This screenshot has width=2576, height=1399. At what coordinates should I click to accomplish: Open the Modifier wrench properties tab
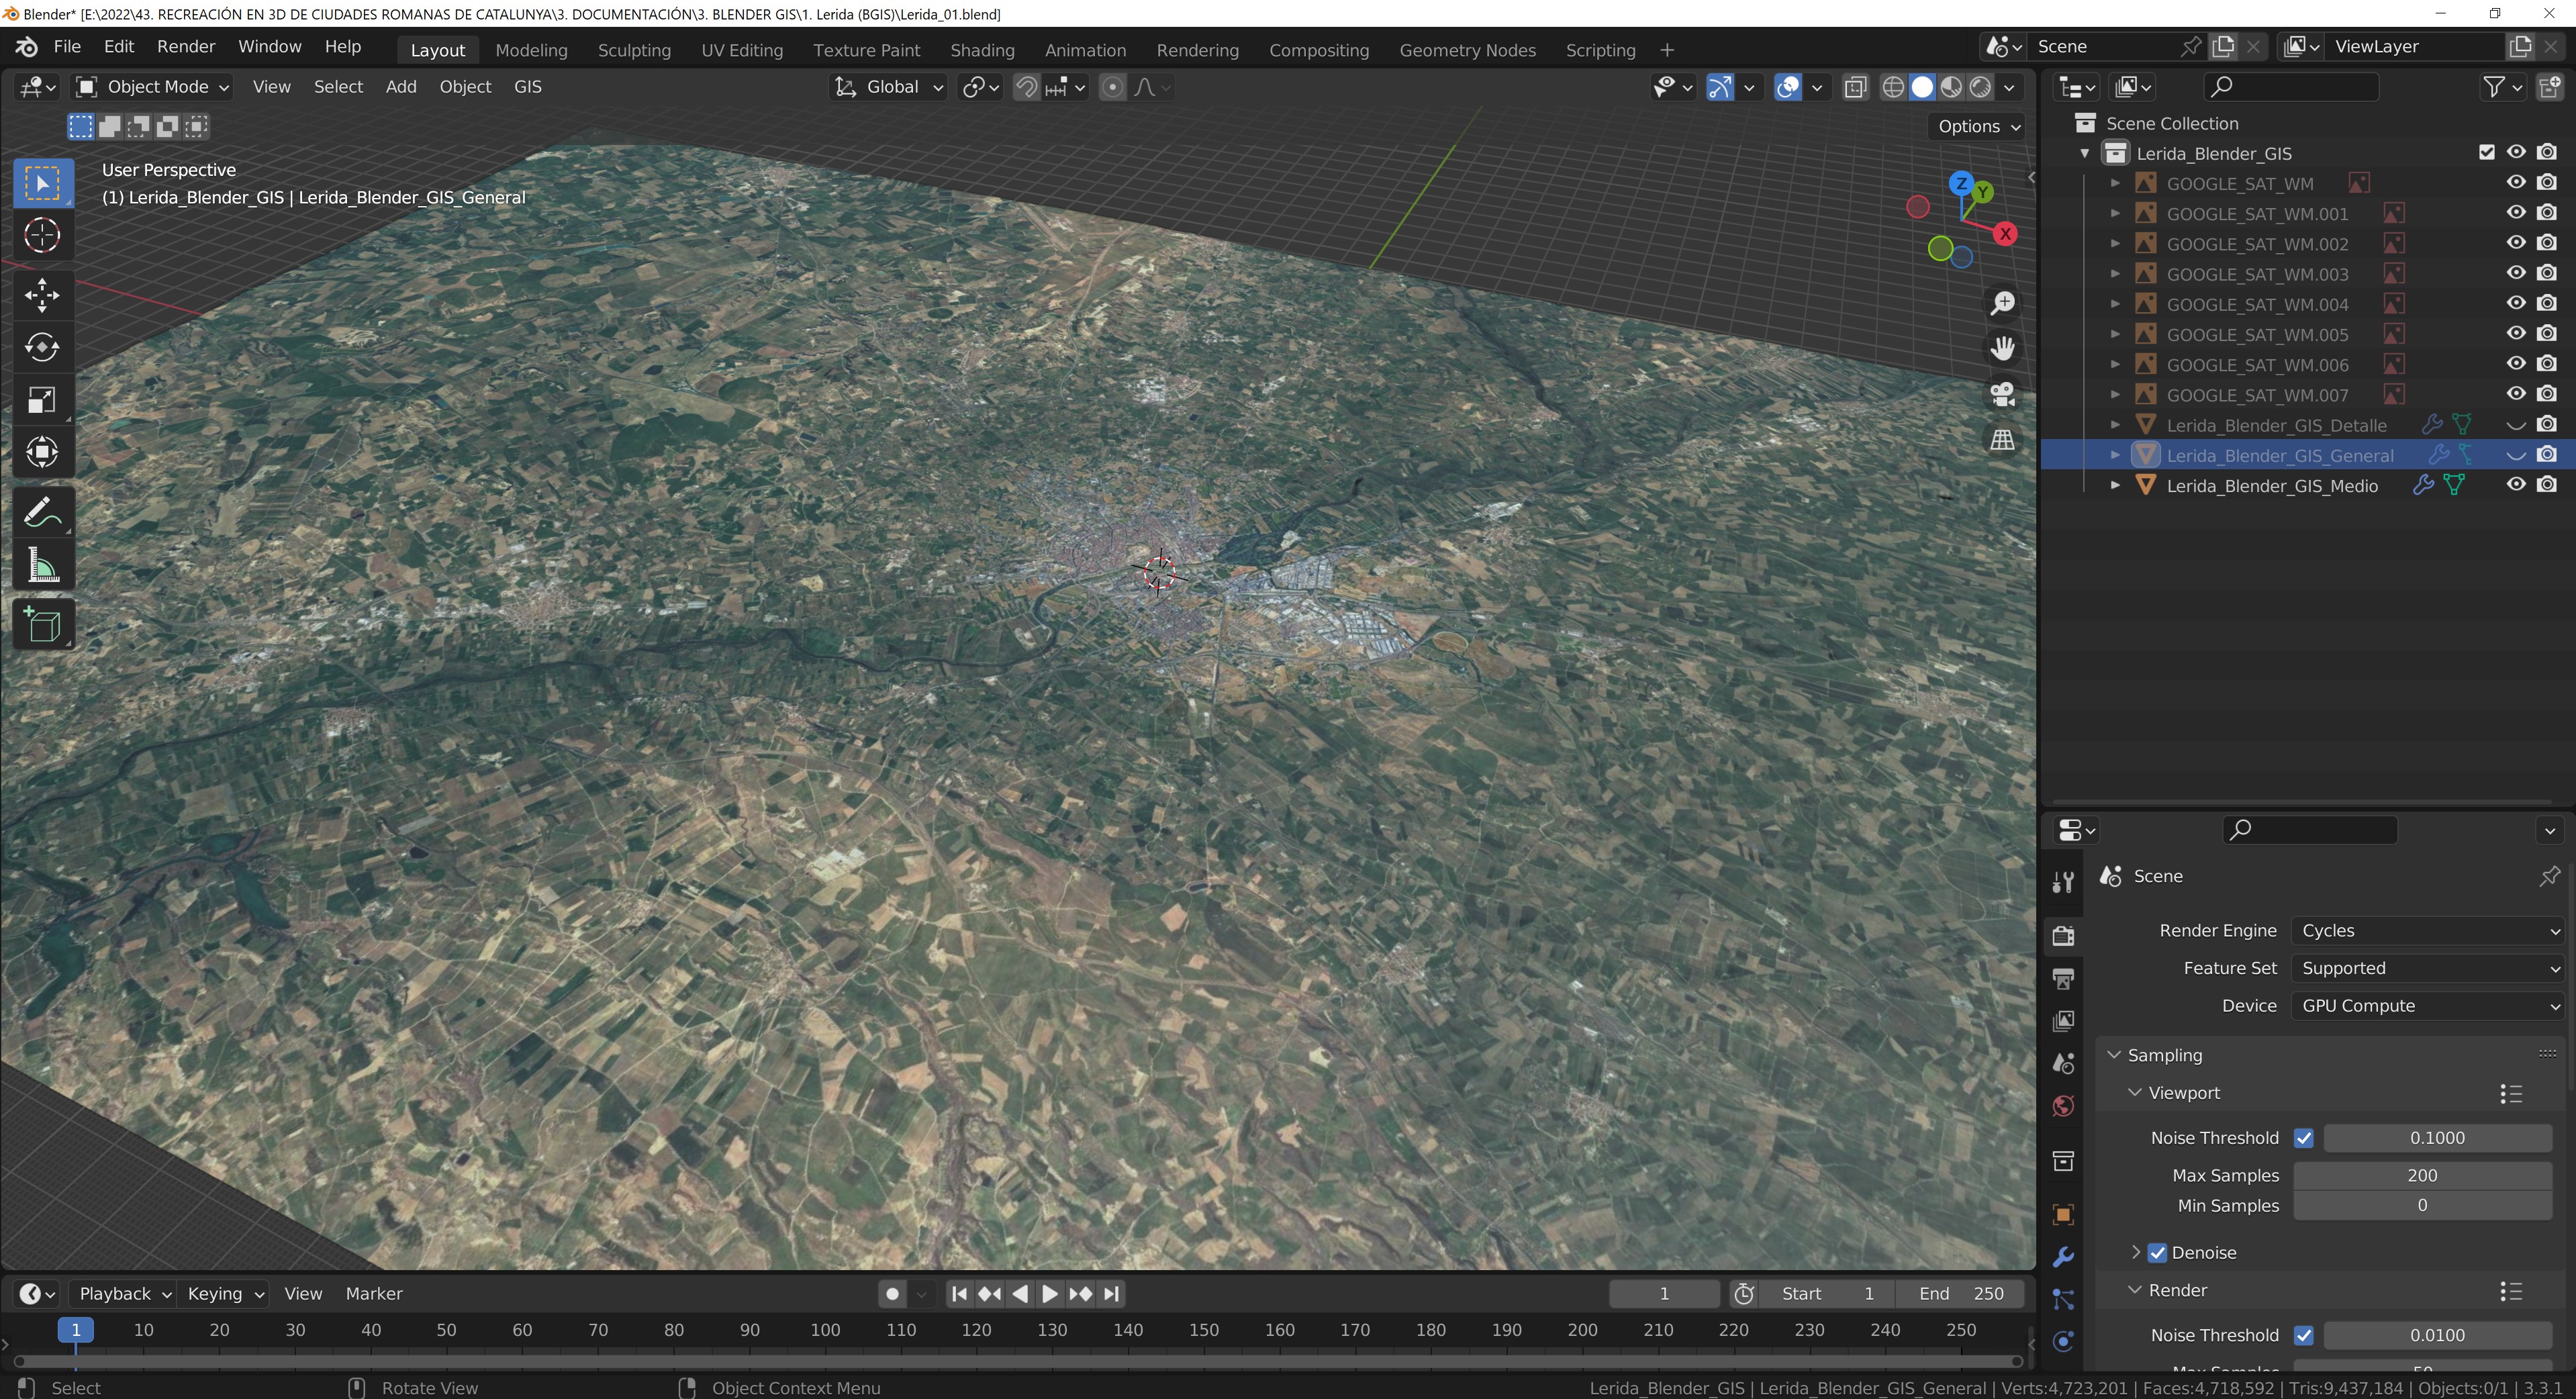pyautogui.click(x=2063, y=1256)
